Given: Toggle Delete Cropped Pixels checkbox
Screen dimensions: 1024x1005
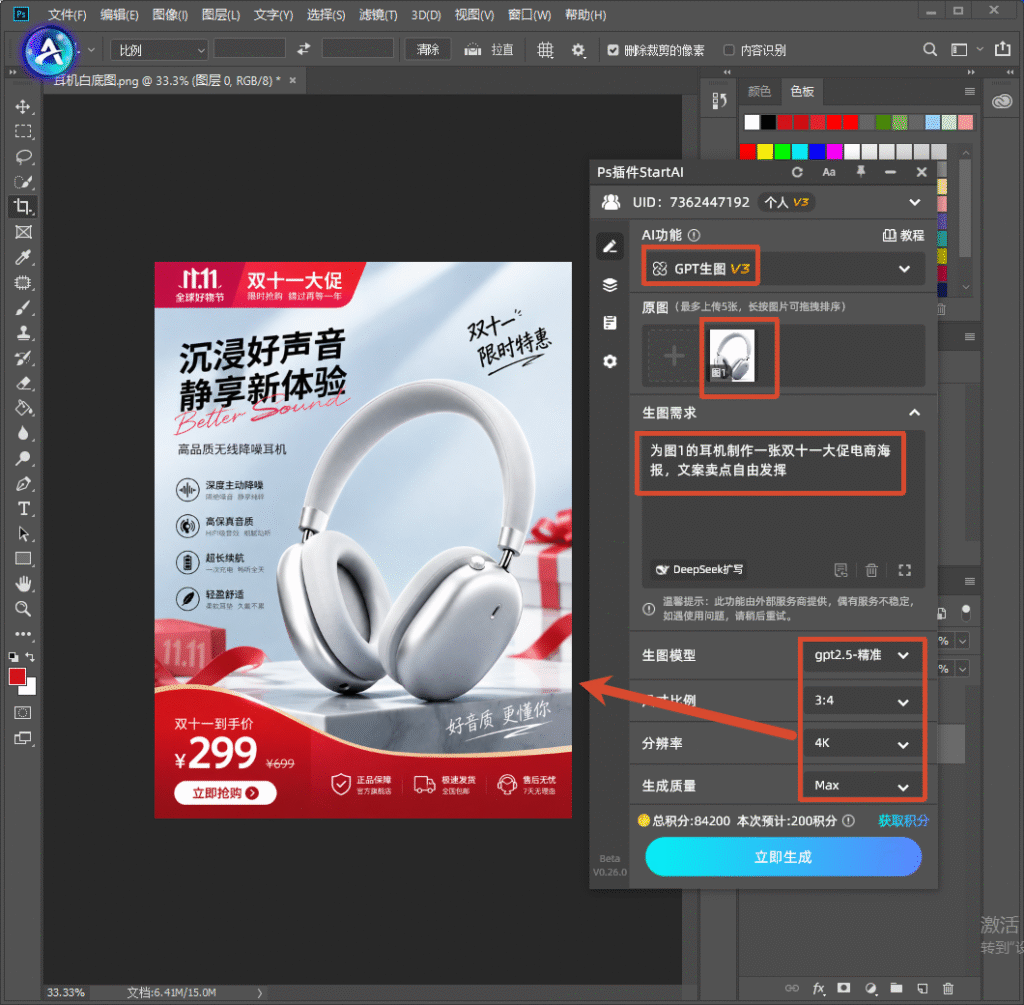Looking at the screenshot, I should 613,50.
